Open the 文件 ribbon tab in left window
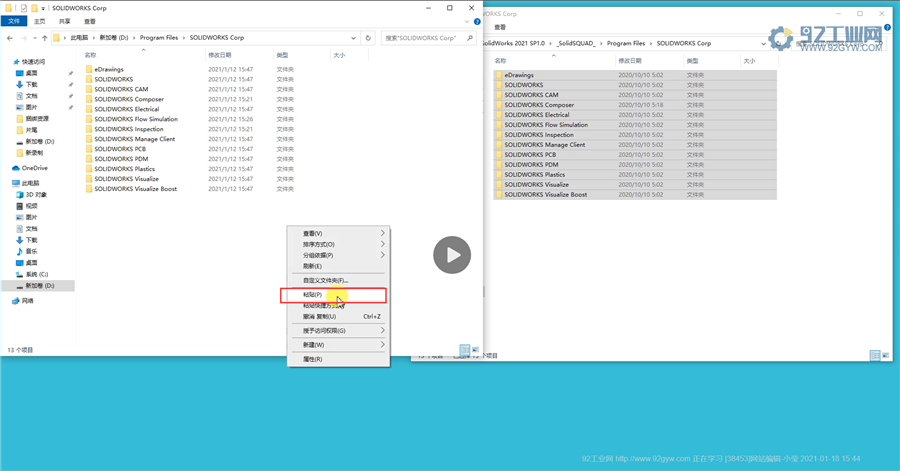 tap(14, 21)
